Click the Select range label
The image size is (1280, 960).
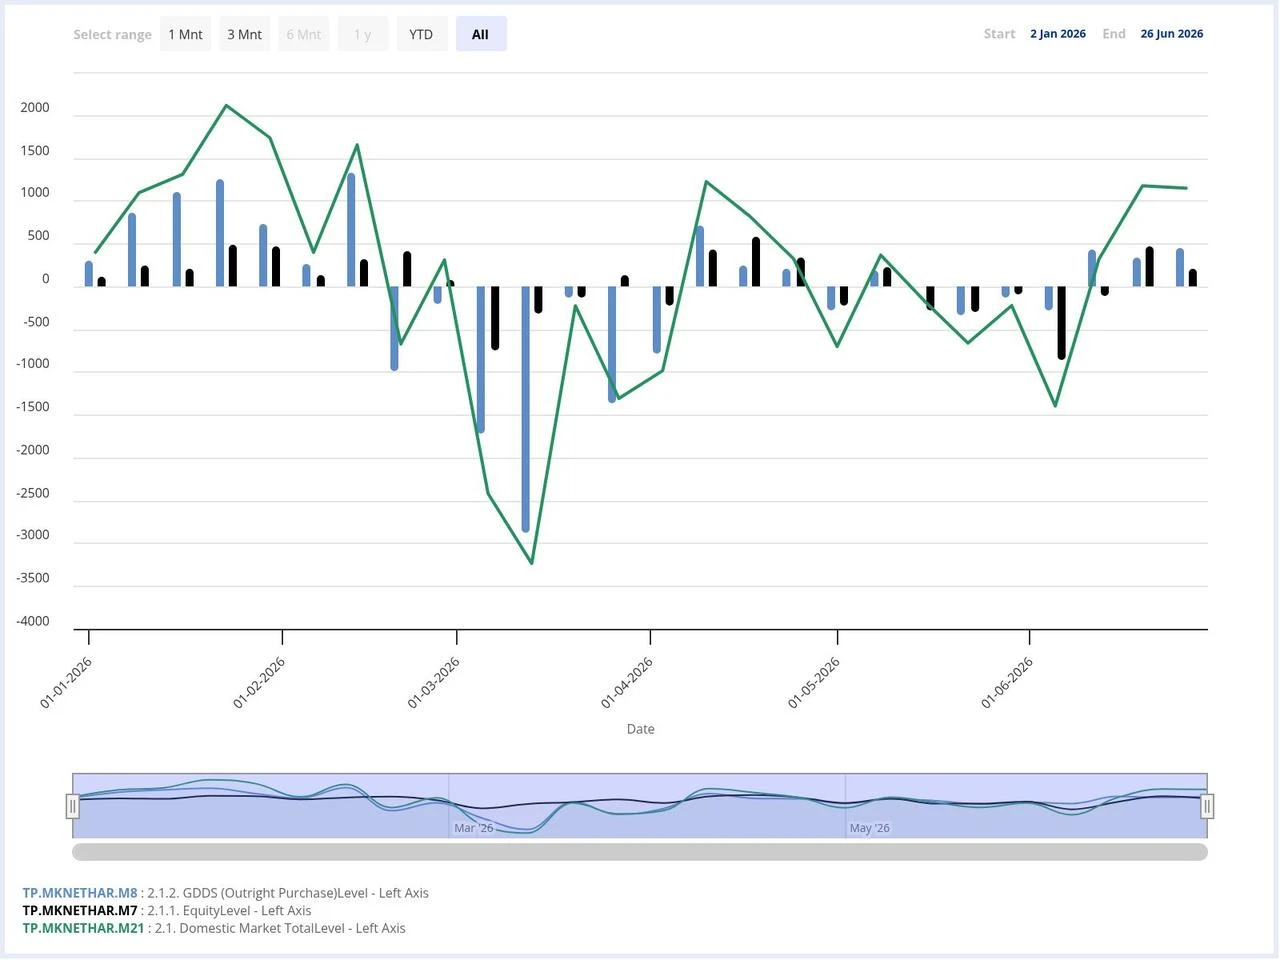(x=112, y=34)
